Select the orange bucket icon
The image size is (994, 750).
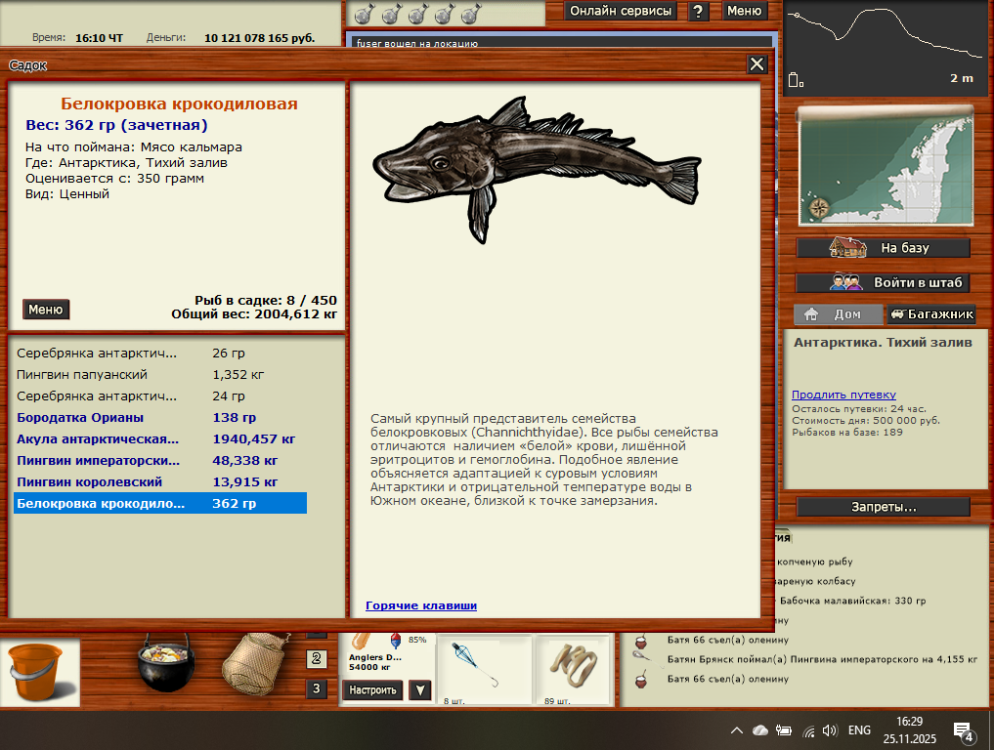point(38,670)
